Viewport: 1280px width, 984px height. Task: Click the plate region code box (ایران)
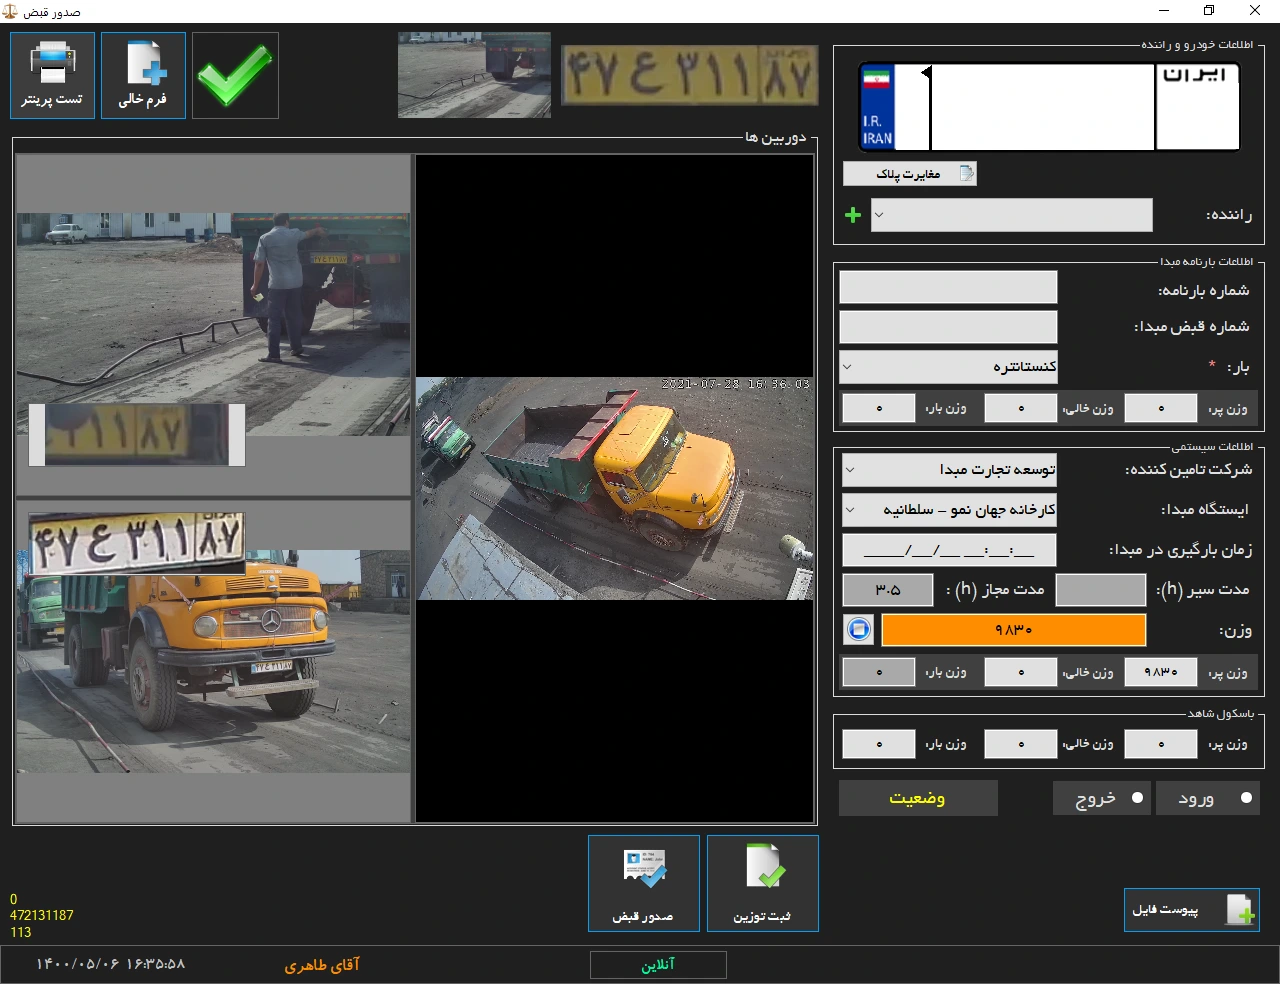pyautogui.click(x=1198, y=108)
